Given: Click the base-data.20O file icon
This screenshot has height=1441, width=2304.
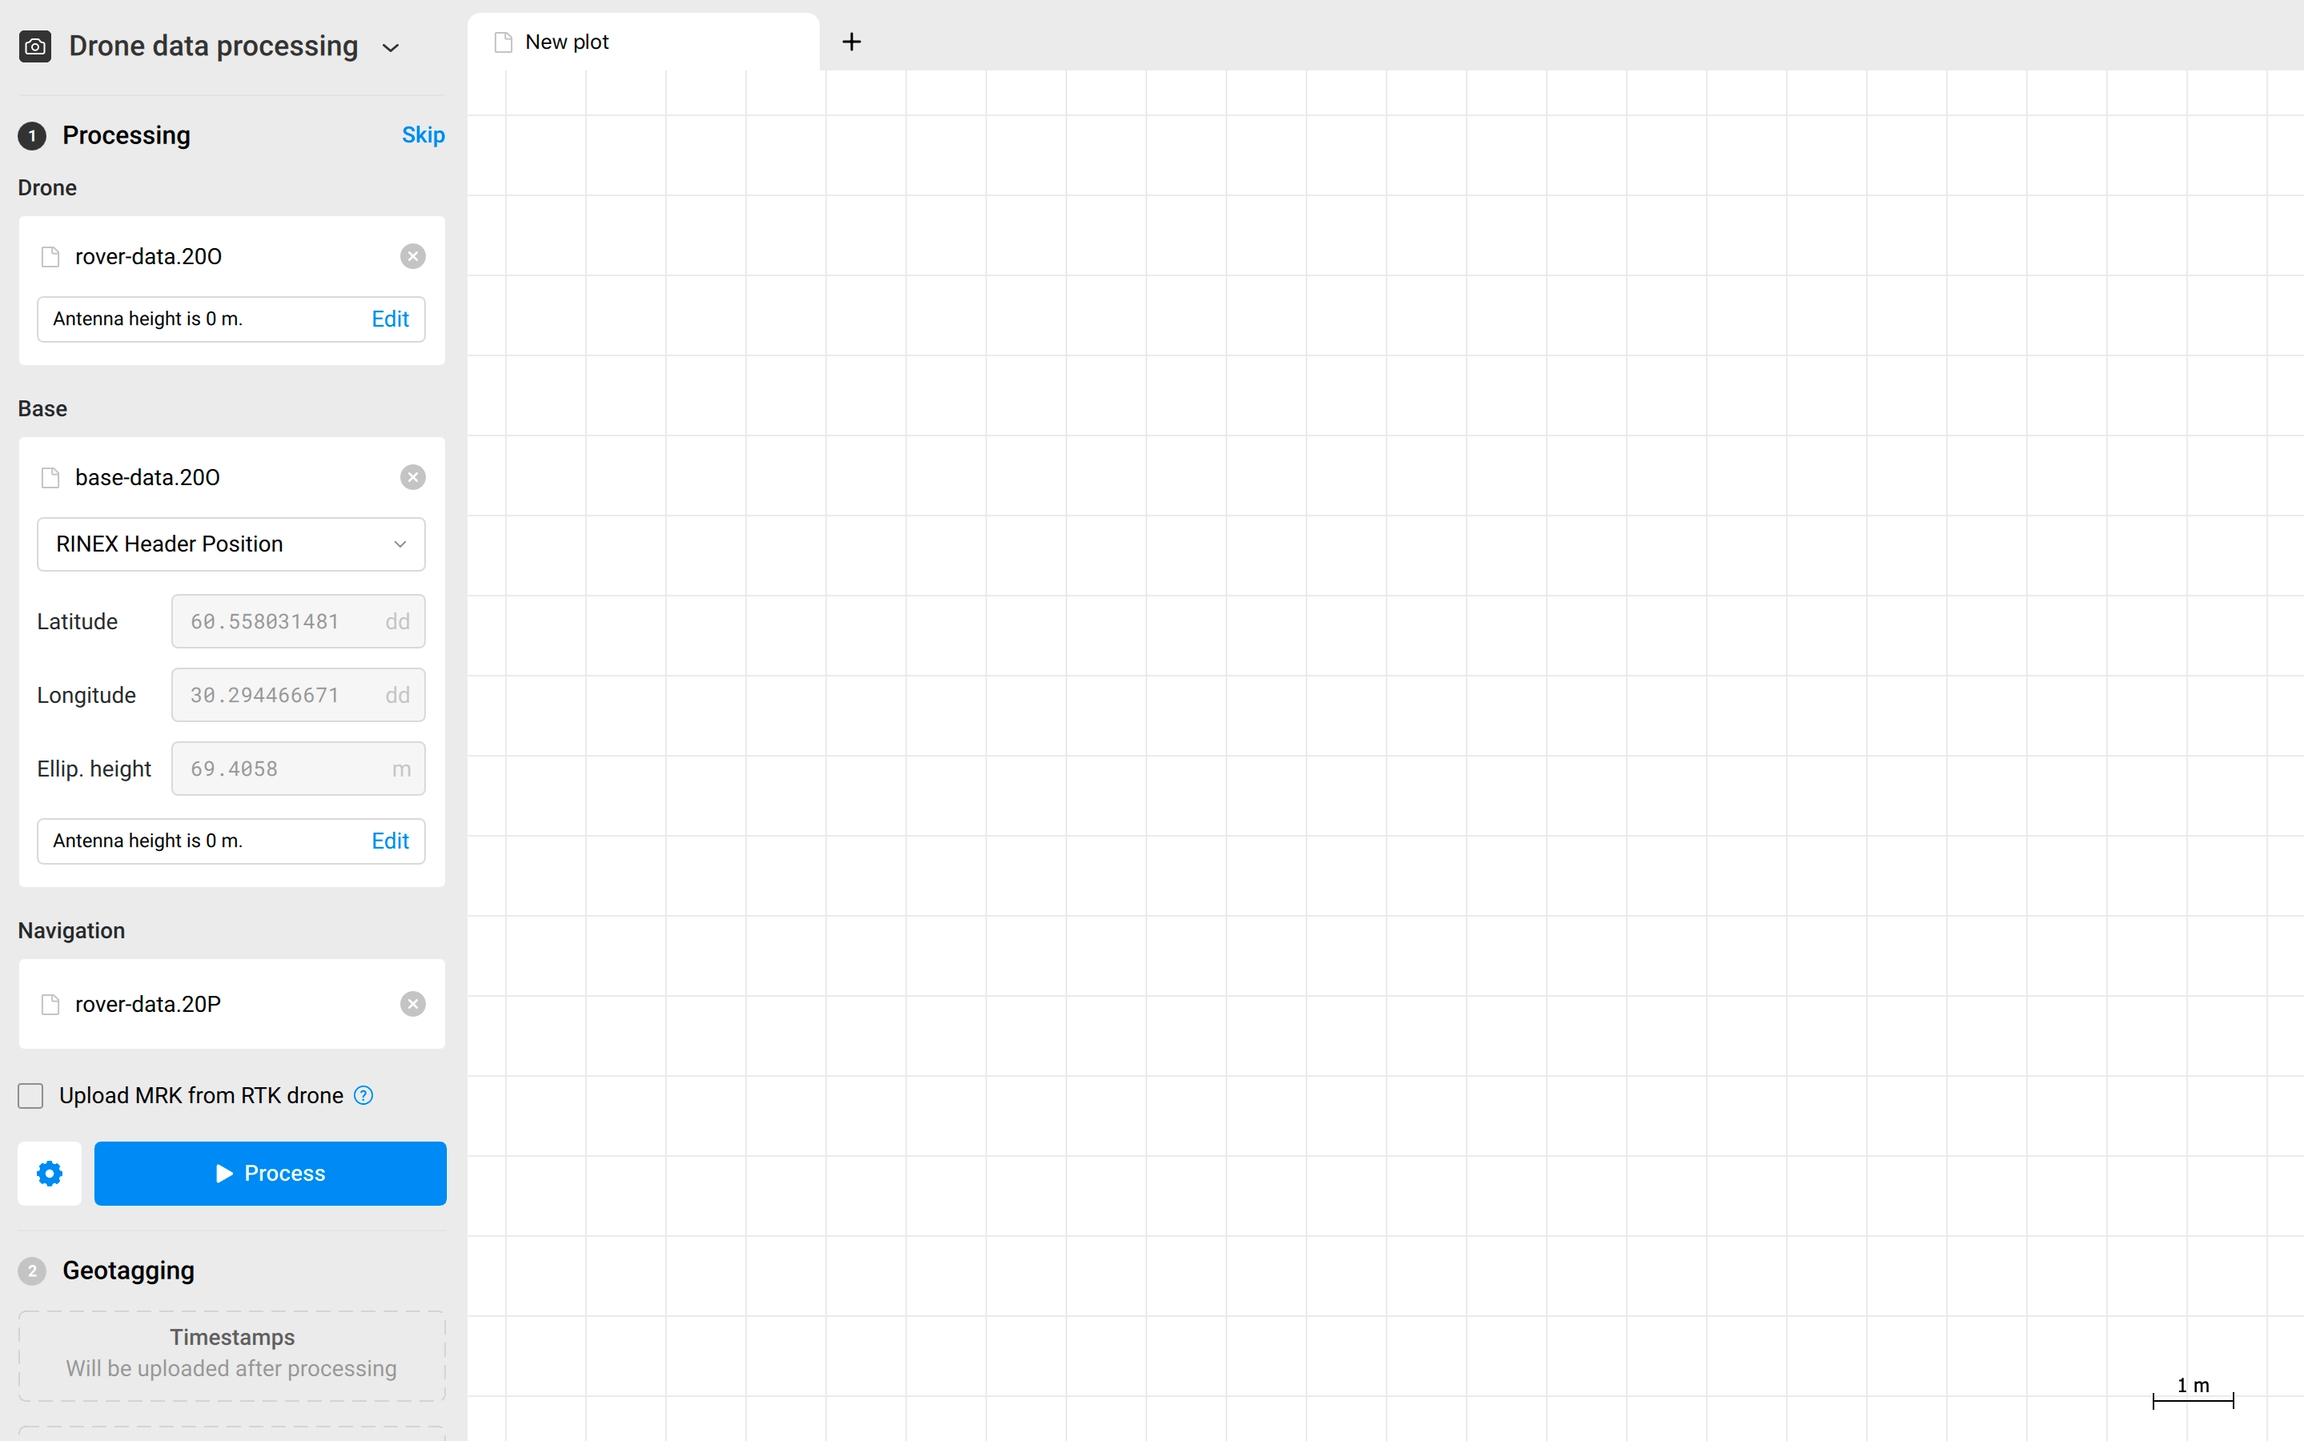Looking at the screenshot, I should (50, 478).
